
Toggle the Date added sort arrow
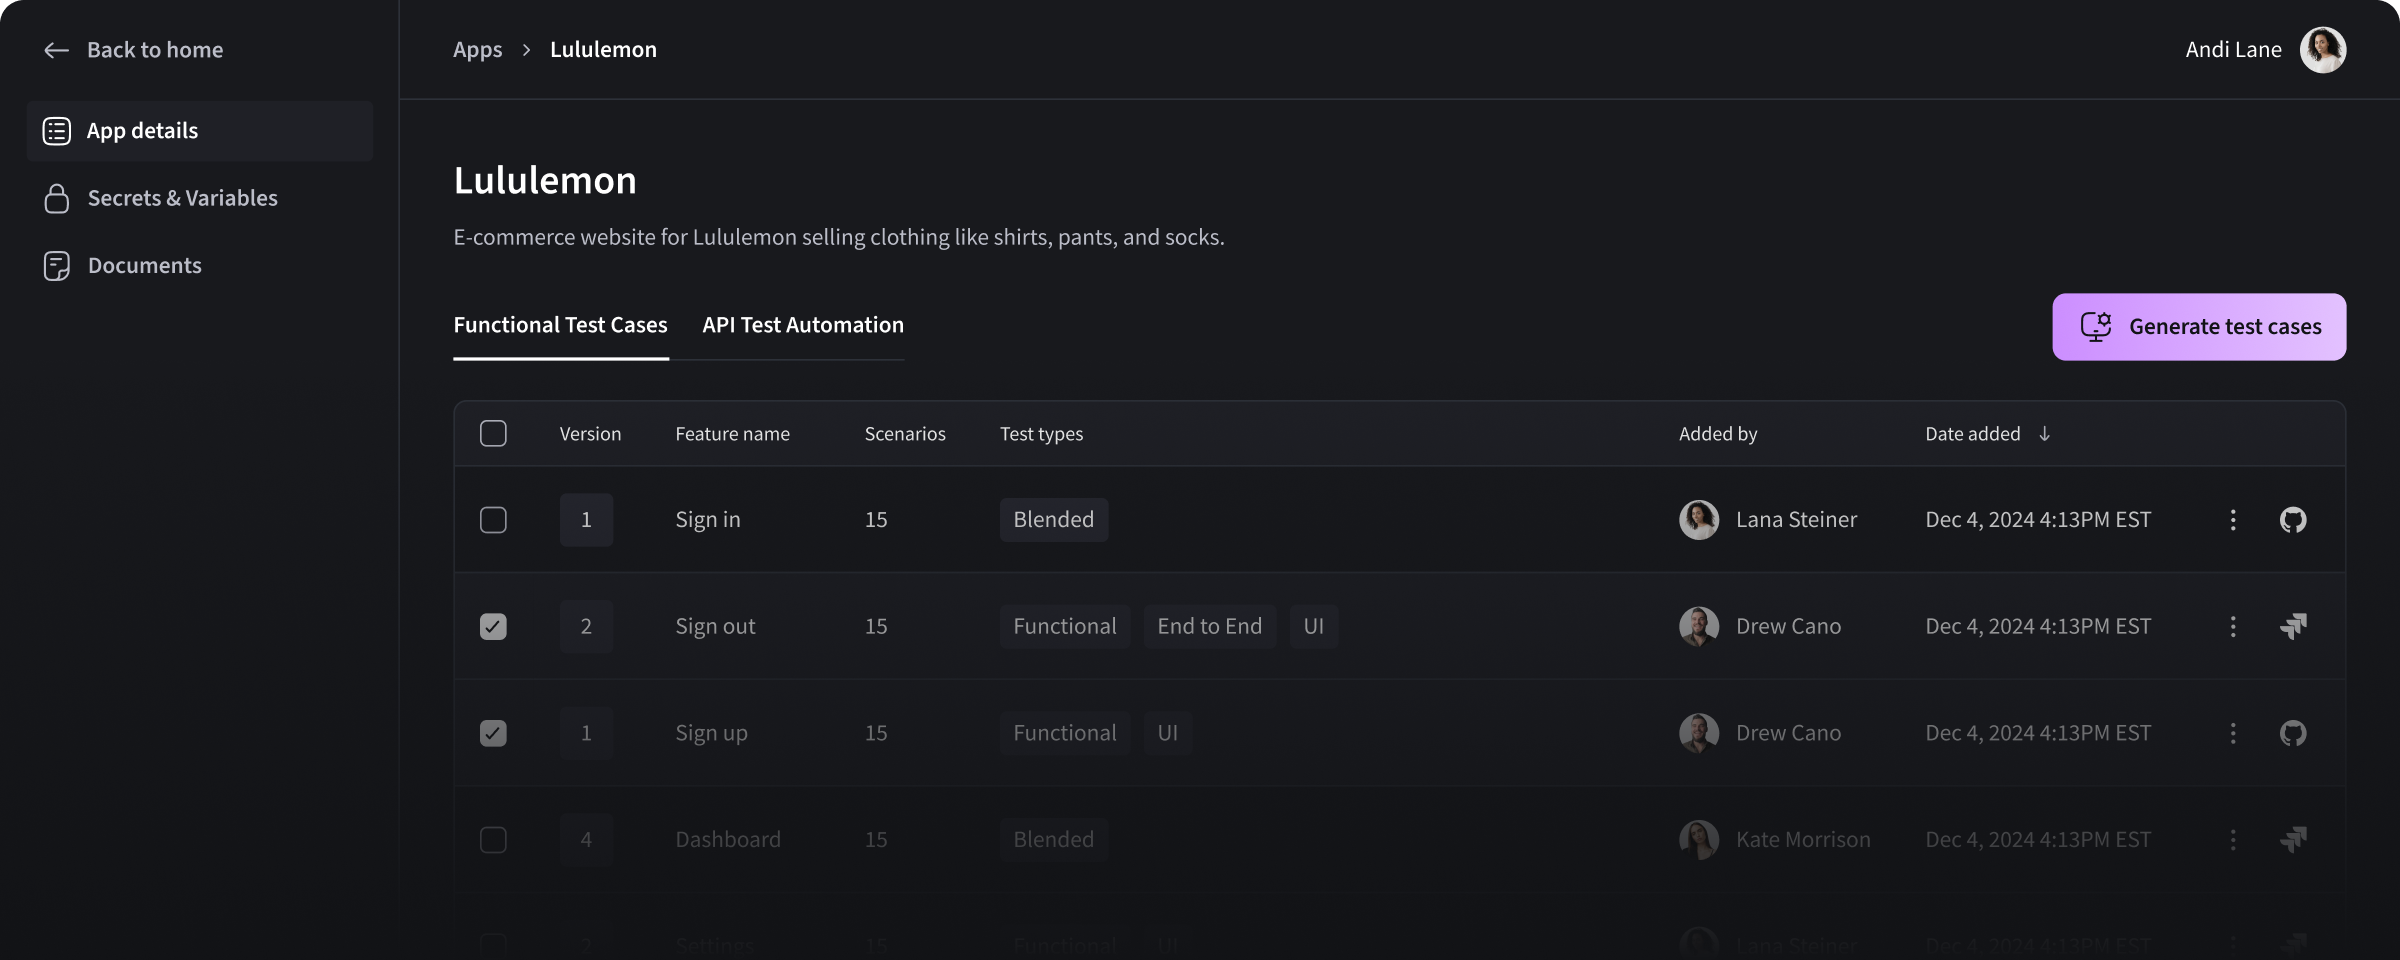coord(2046,433)
